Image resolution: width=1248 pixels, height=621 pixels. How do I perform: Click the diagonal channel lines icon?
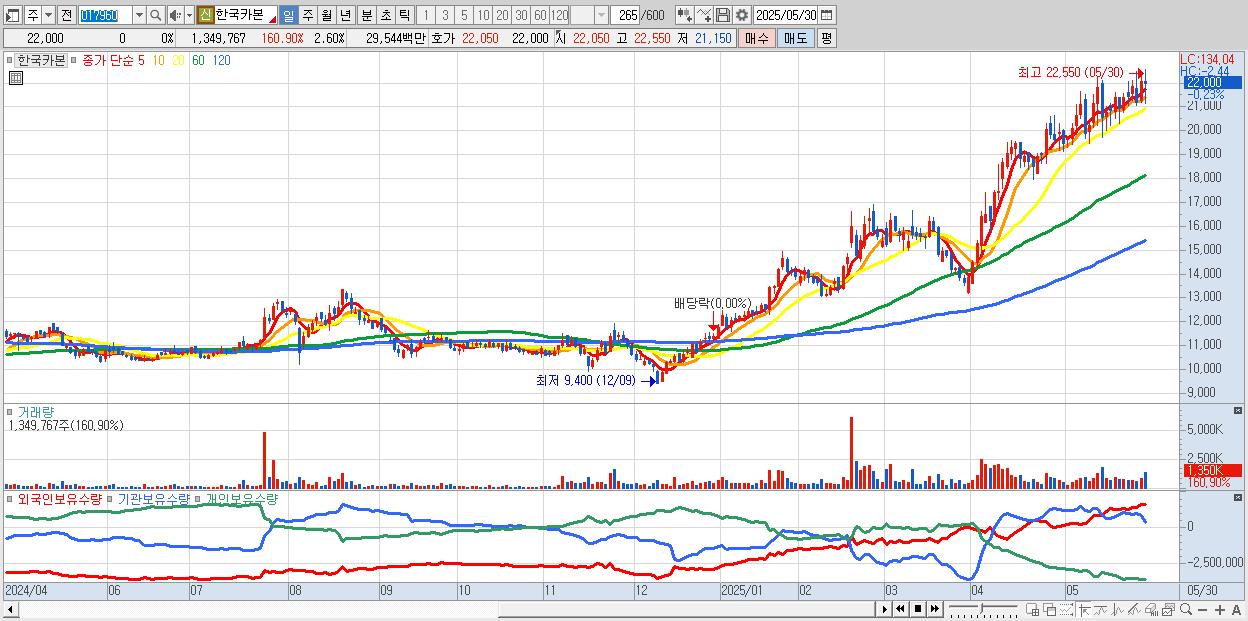[1133, 609]
